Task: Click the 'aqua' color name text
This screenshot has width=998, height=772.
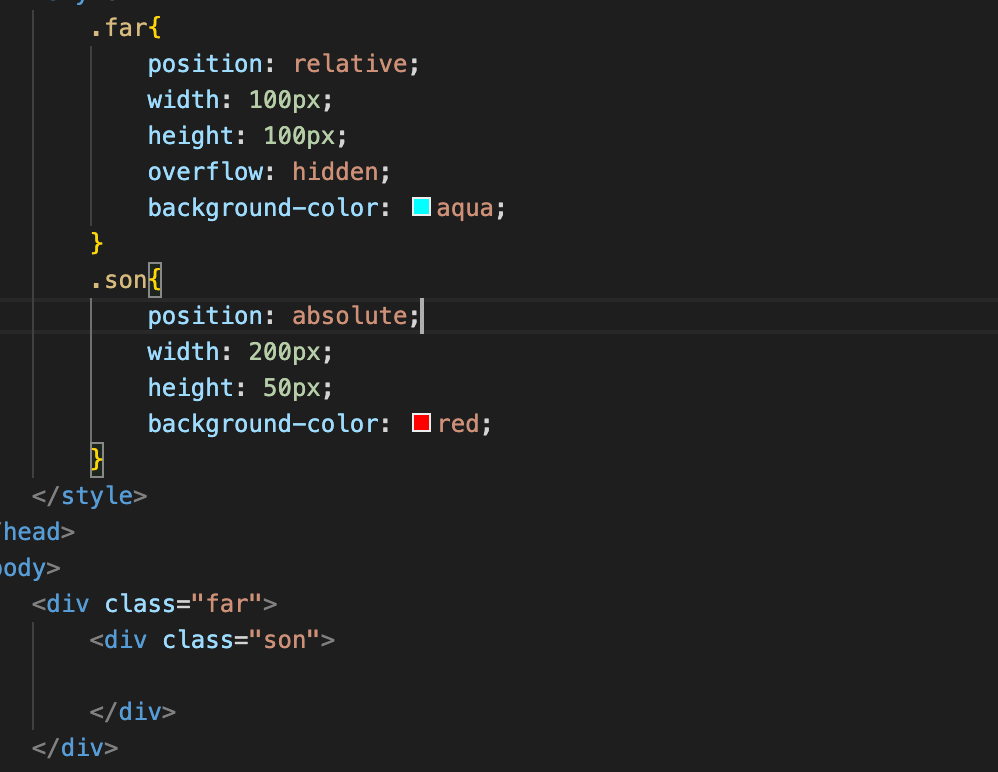Action: point(465,208)
